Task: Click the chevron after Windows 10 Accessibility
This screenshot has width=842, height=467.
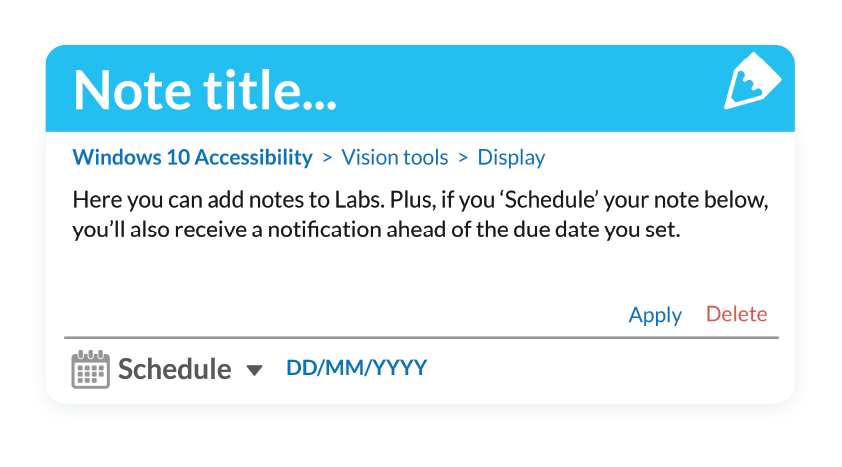Action: tap(327, 158)
